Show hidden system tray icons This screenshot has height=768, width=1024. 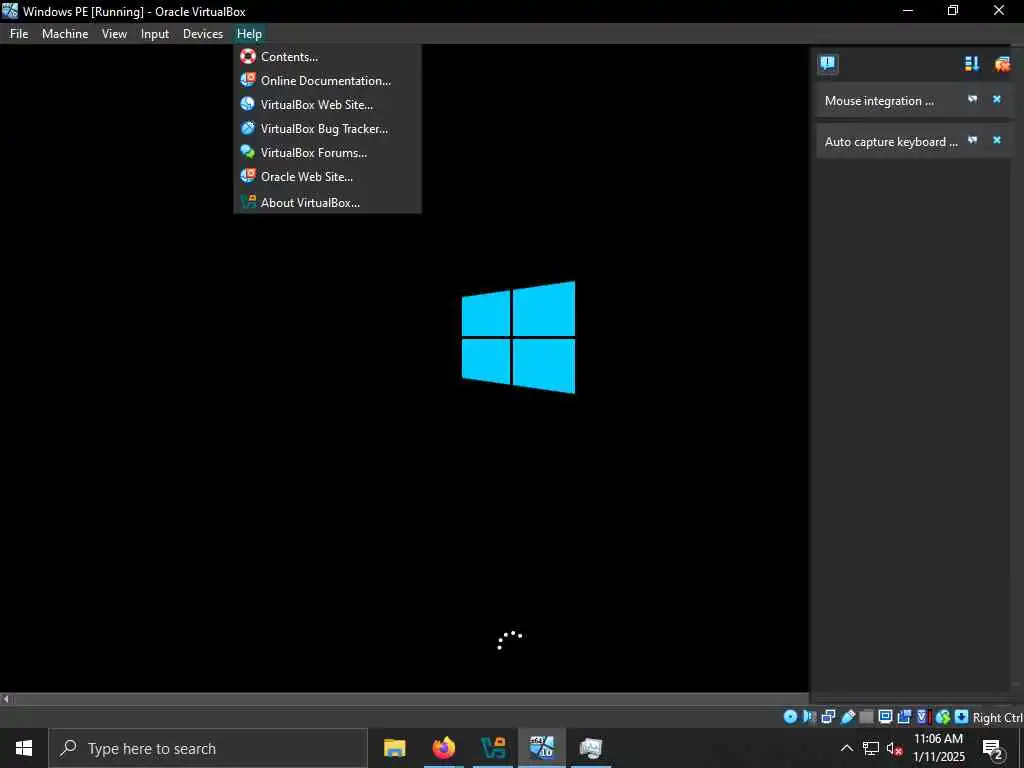click(846, 748)
